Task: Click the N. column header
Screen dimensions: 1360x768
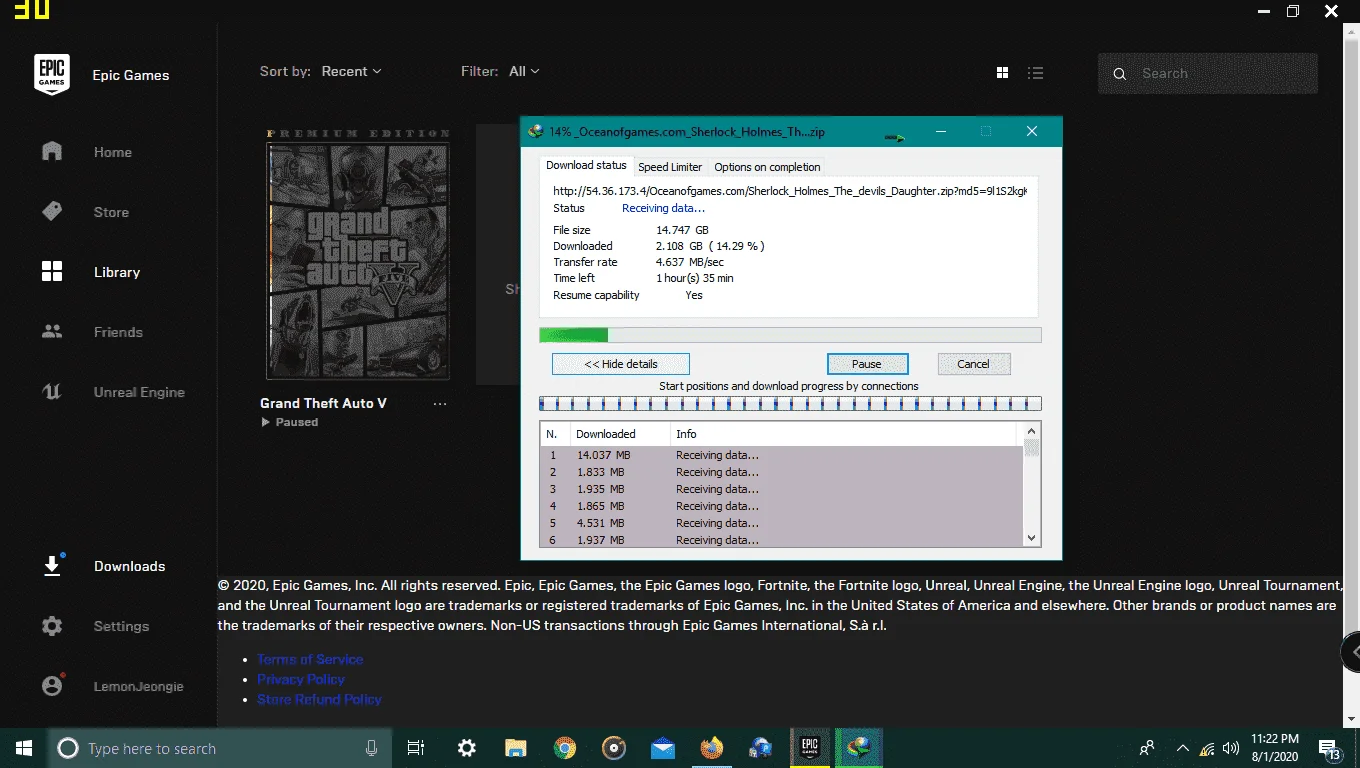Action: [x=554, y=434]
